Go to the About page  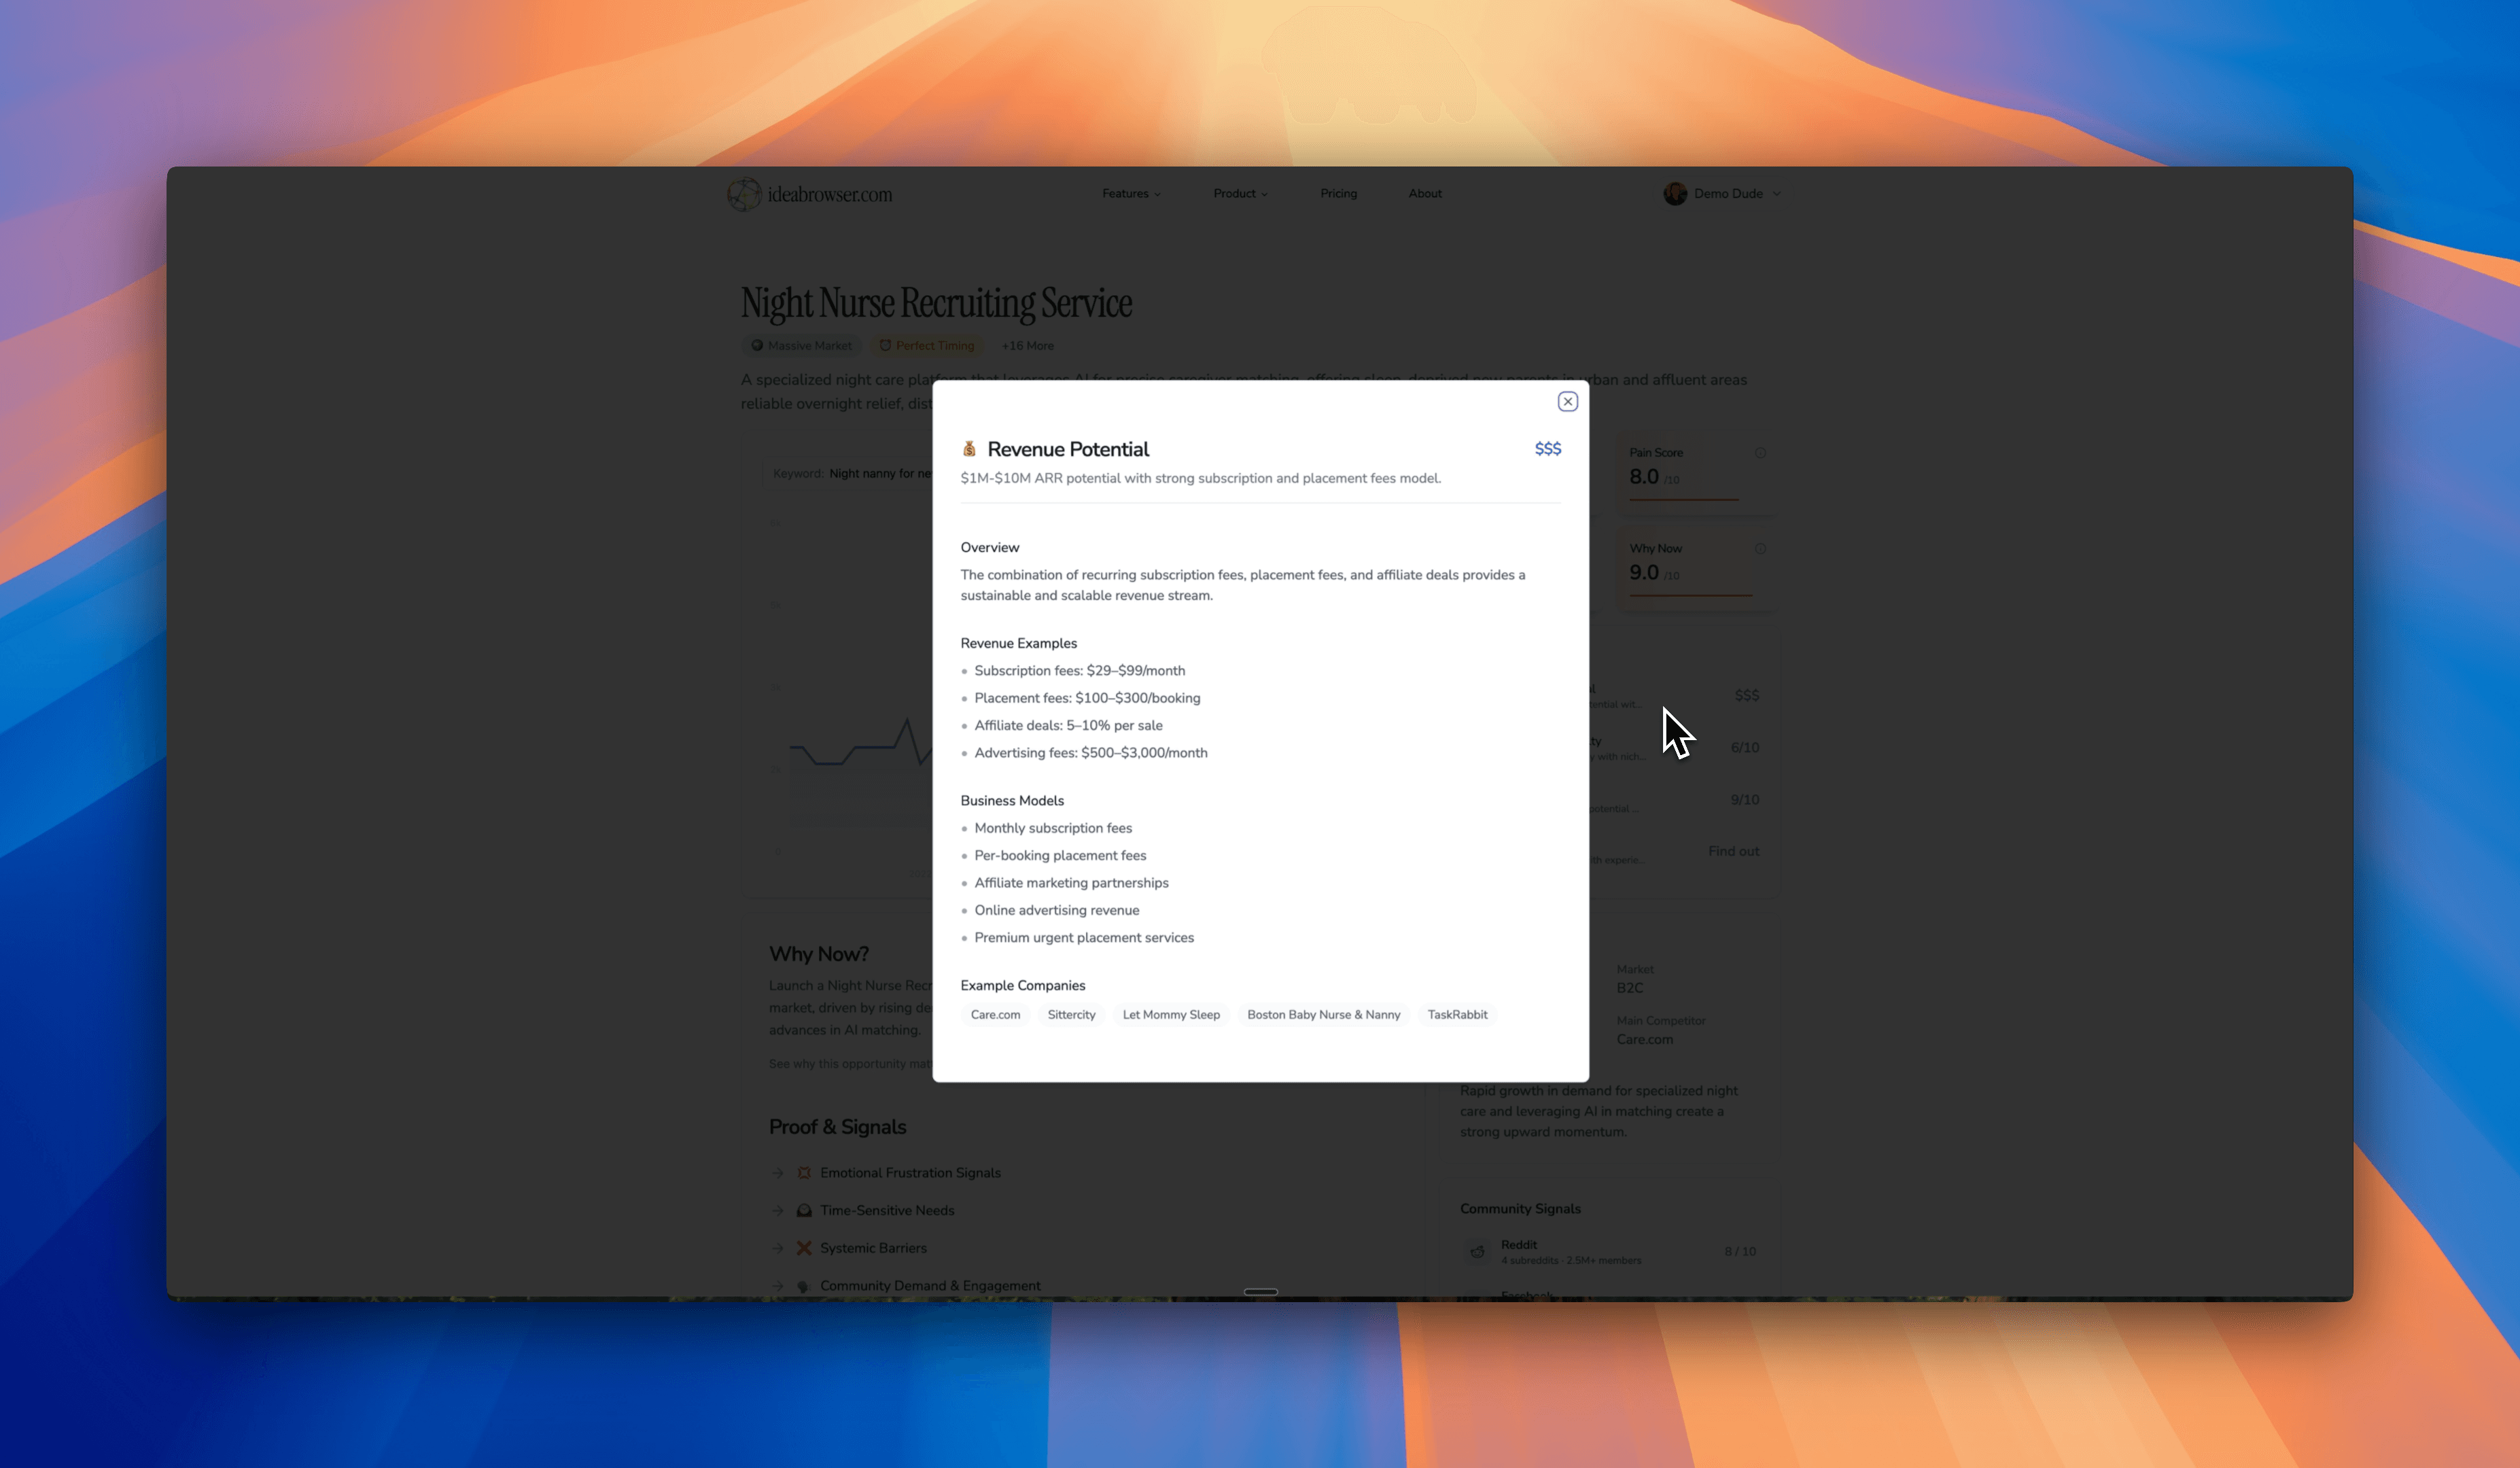click(1425, 194)
